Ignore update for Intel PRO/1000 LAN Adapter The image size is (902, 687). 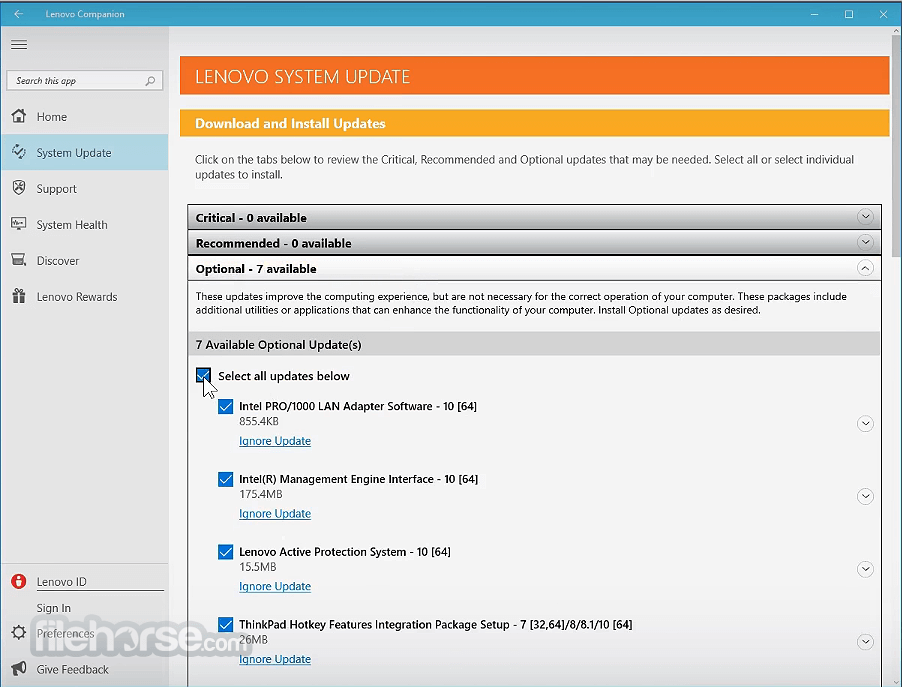click(275, 441)
